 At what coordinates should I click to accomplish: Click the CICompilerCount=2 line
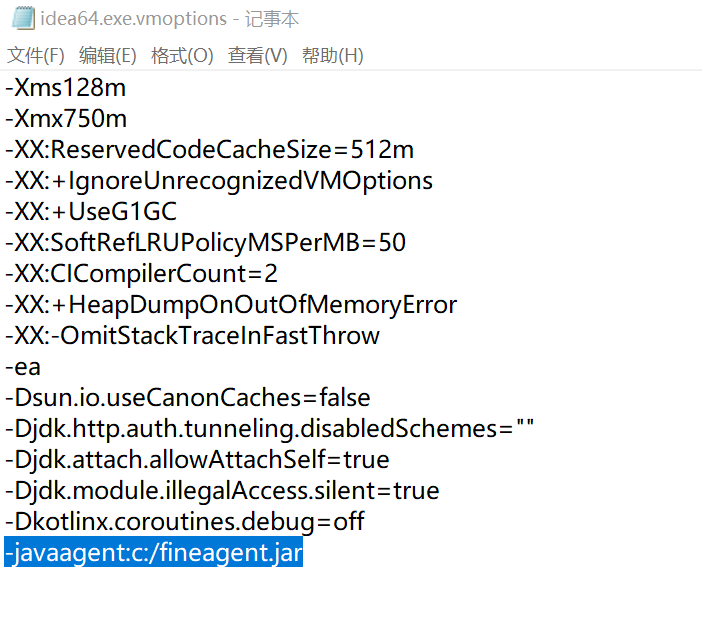click(x=141, y=274)
